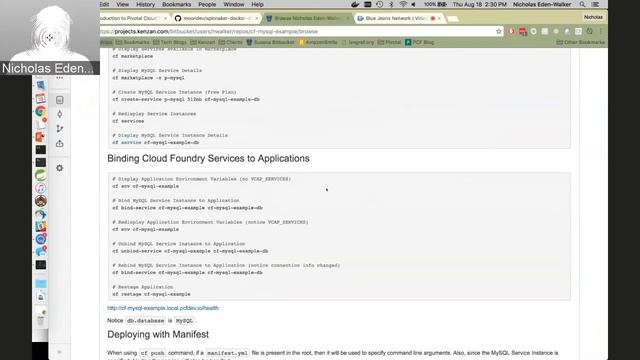The width and height of the screenshot is (640, 360).
Task: Click the cf unbind-service command line
Action: (190, 251)
